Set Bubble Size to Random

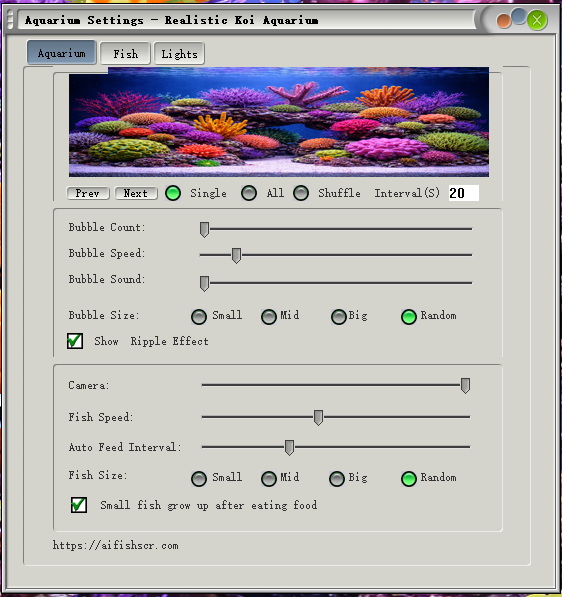click(409, 316)
